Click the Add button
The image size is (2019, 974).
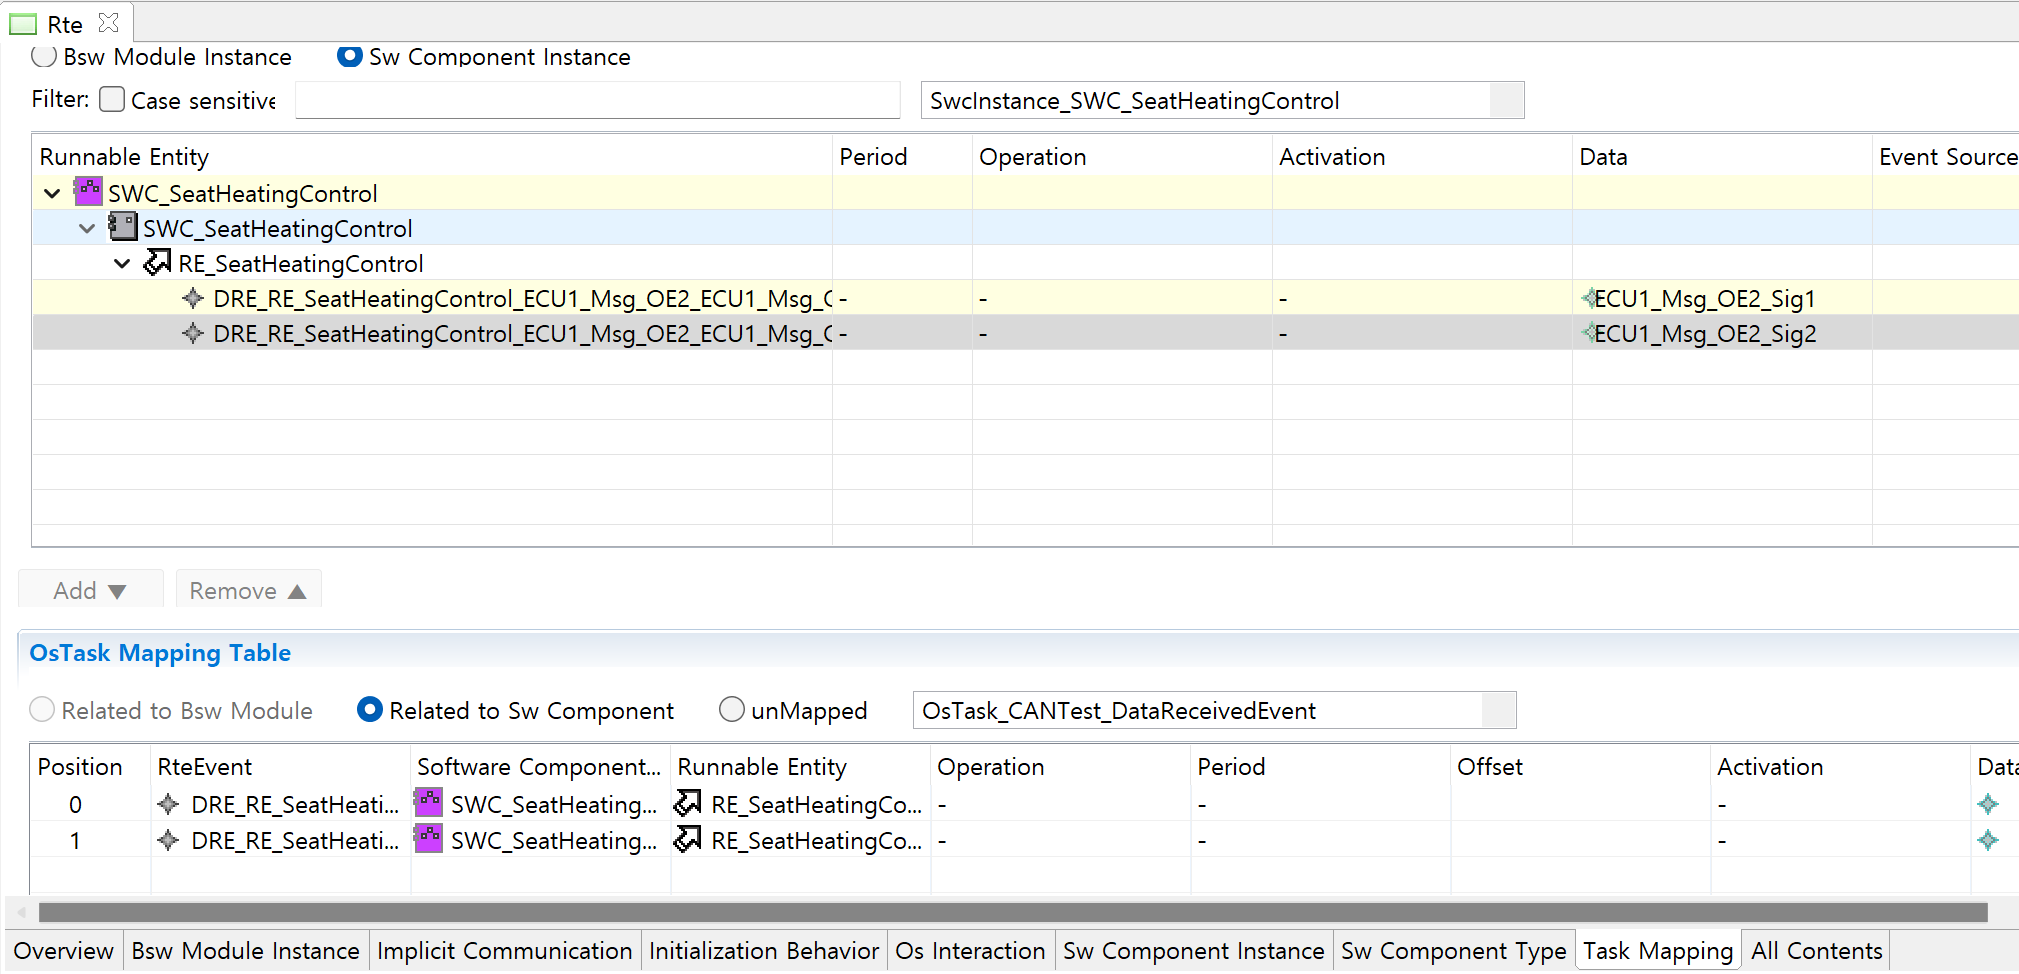[90, 590]
